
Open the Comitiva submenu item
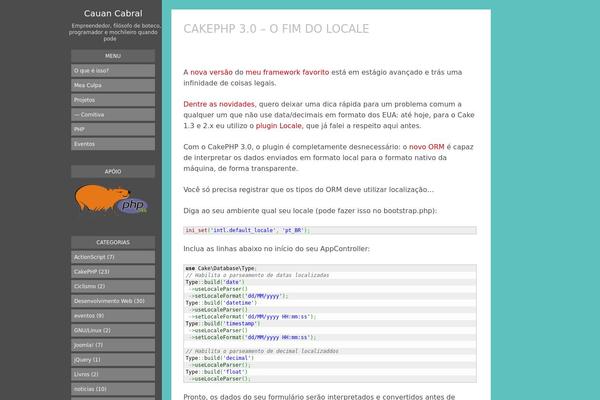(x=113, y=114)
